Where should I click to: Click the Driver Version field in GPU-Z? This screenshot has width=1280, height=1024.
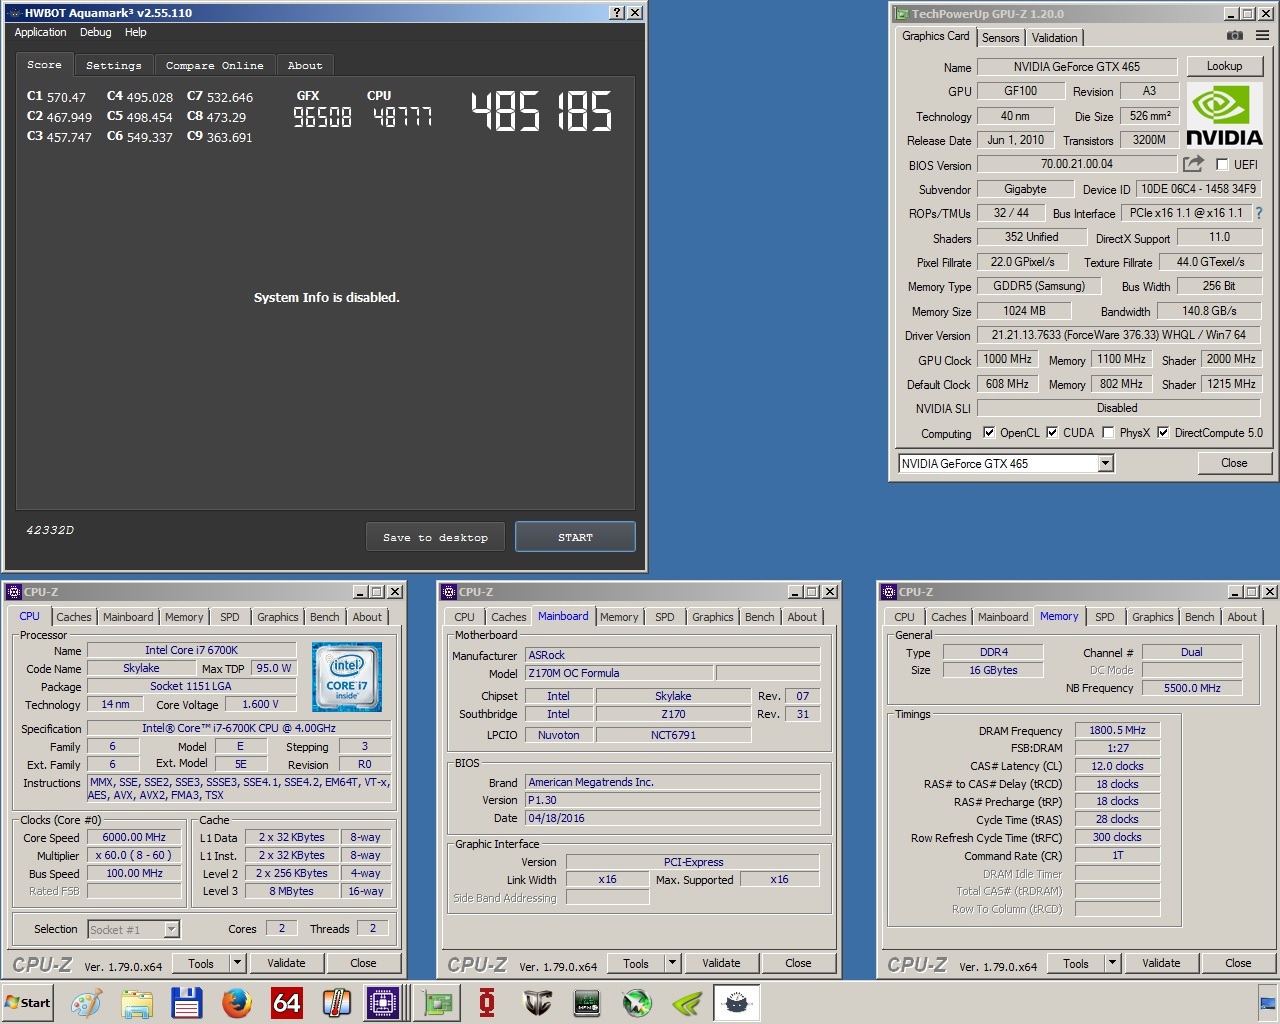click(1118, 335)
